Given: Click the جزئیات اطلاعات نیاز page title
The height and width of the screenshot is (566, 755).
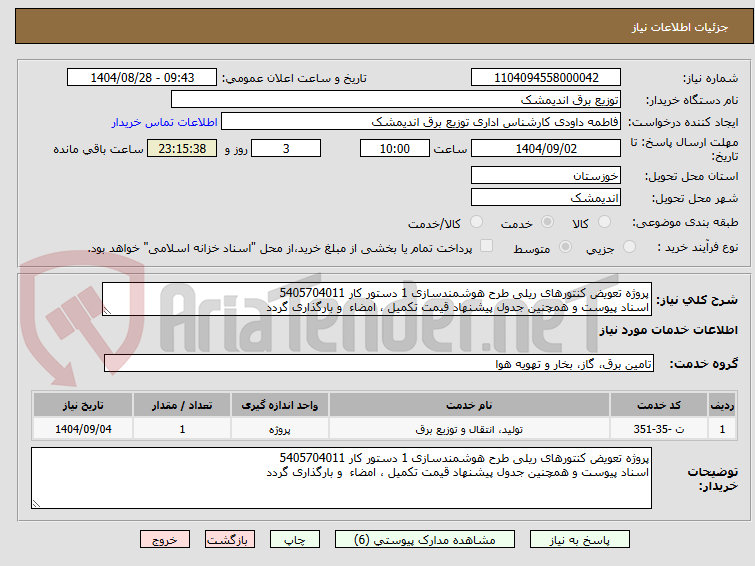Looking at the screenshot, I should 679,27.
